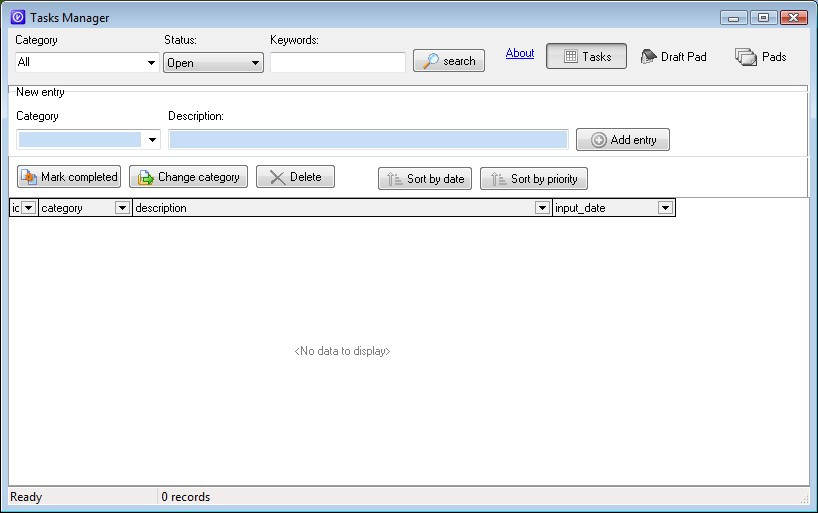Maximize the Tasks Manager window
The width and height of the screenshot is (818, 513).
[x=763, y=18]
